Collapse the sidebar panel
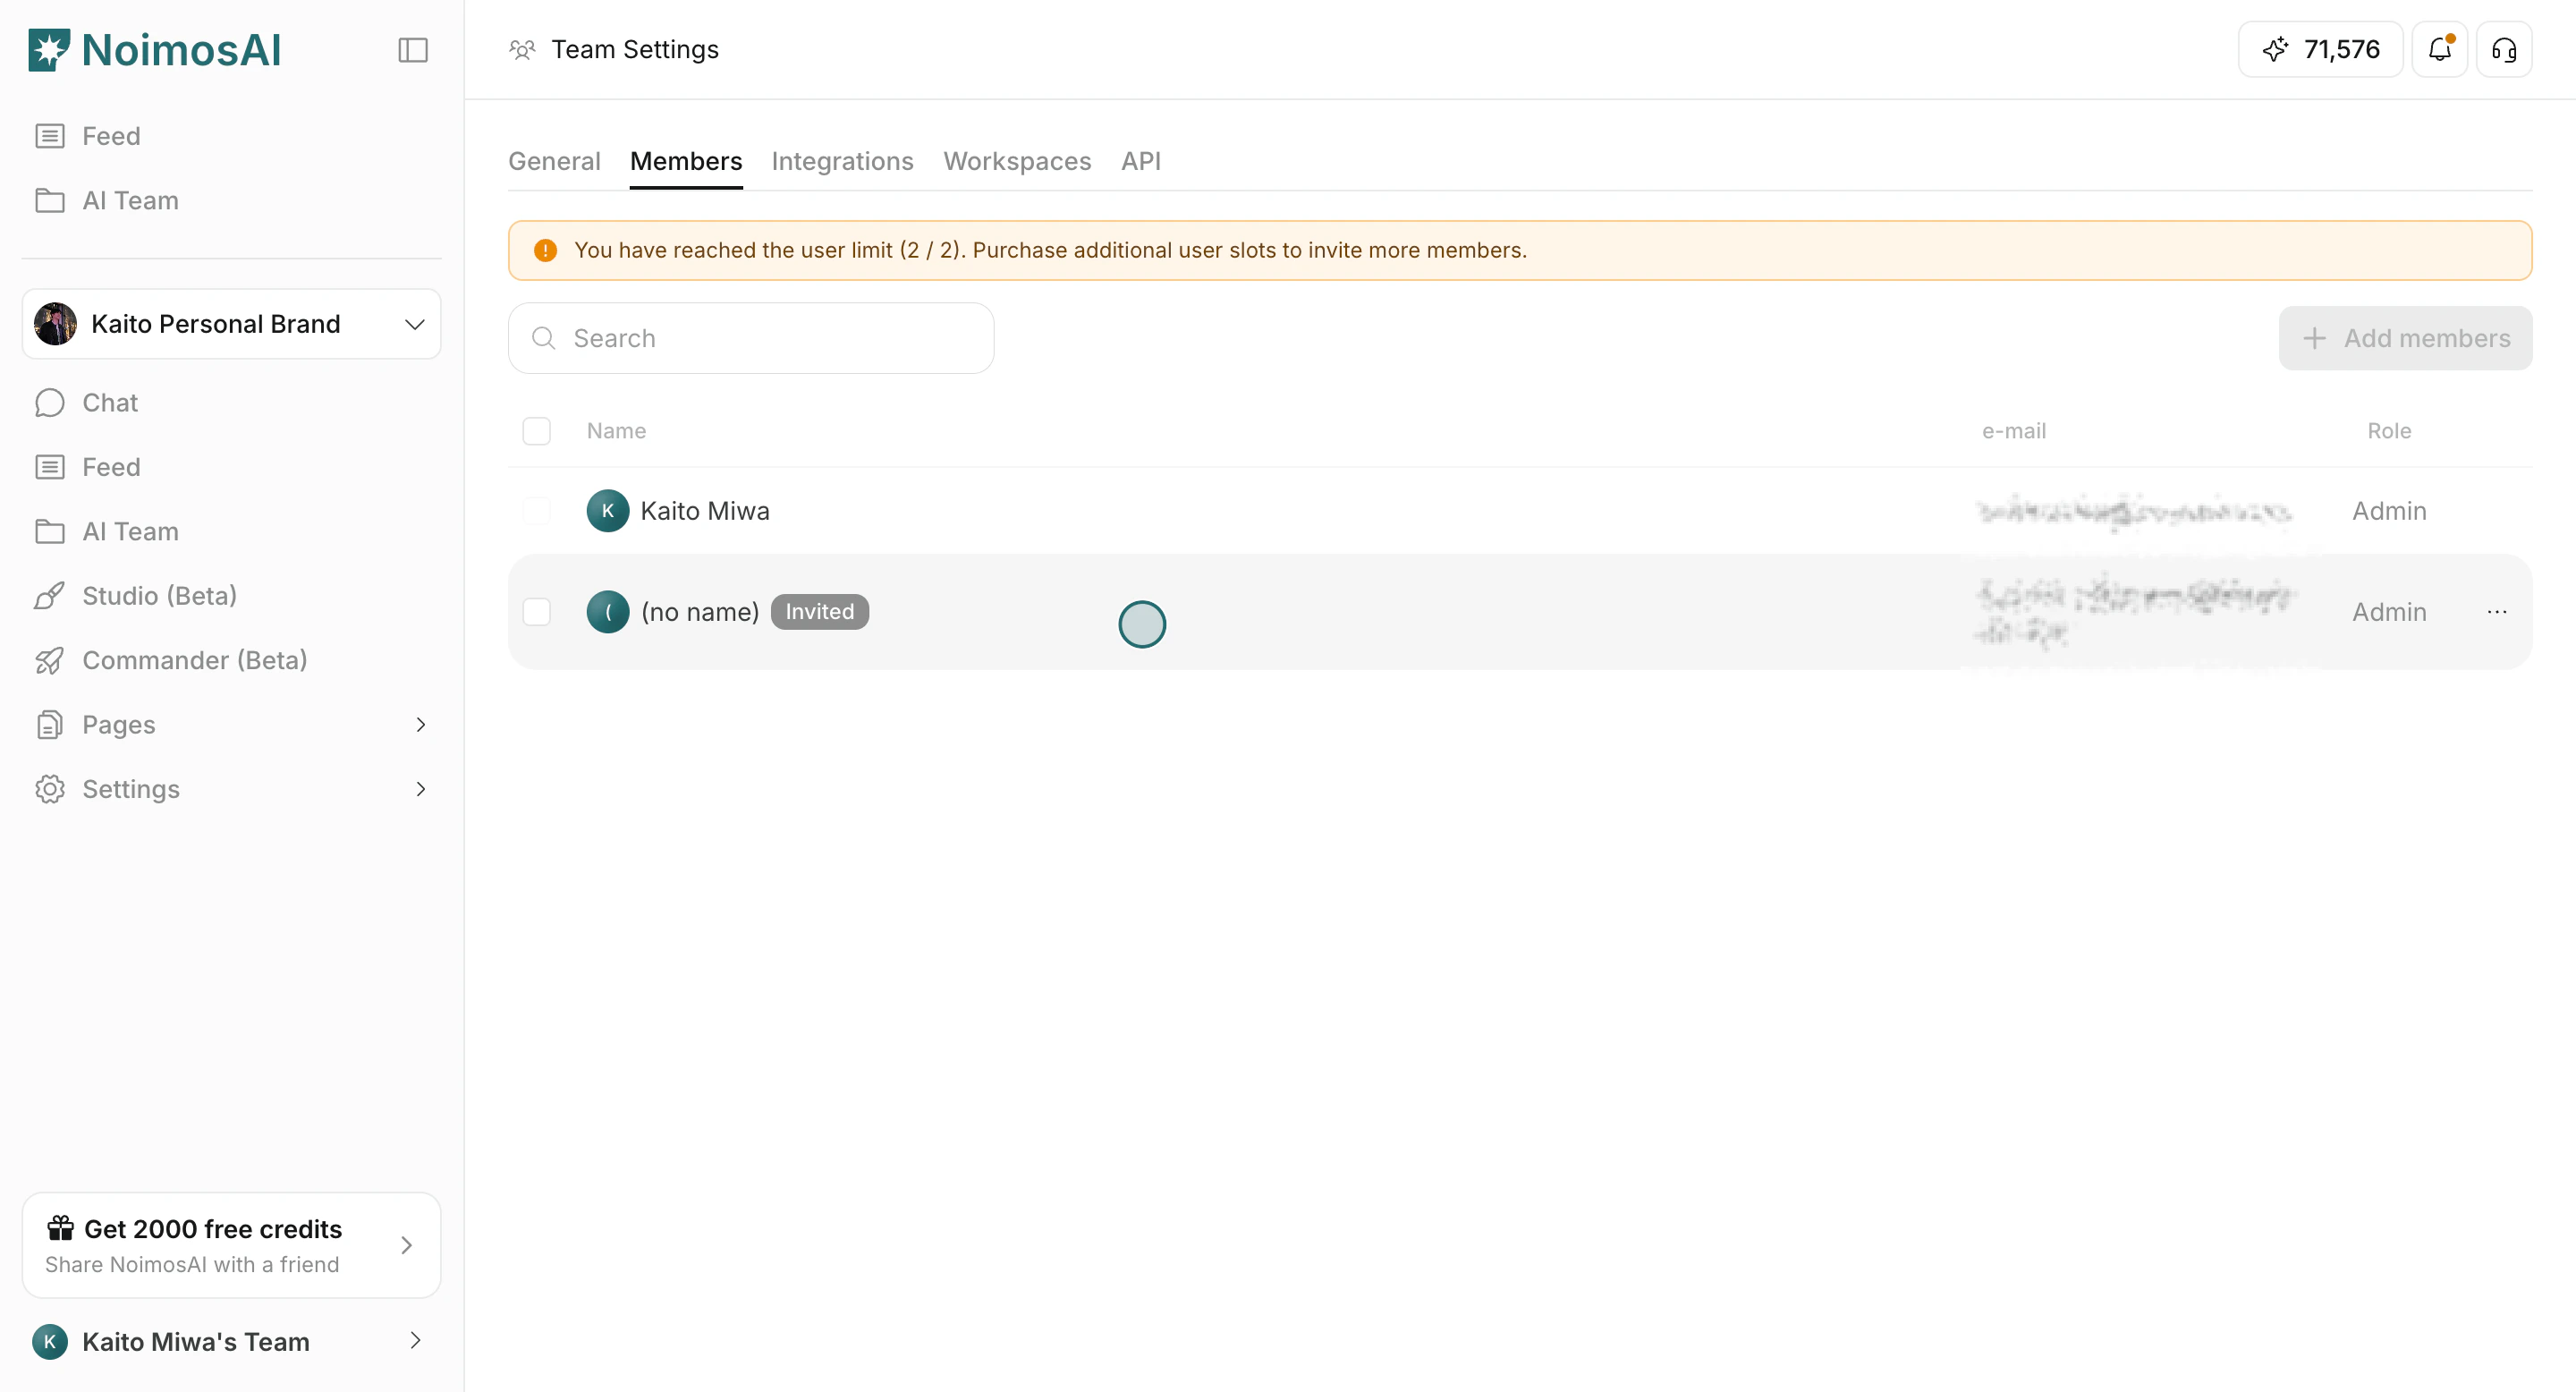This screenshot has height=1392, width=2576. tap(413, 49)
